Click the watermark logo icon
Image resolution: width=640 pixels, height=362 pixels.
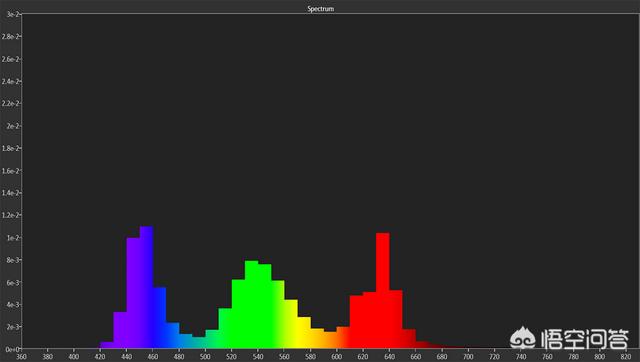(x=522, y=338)
